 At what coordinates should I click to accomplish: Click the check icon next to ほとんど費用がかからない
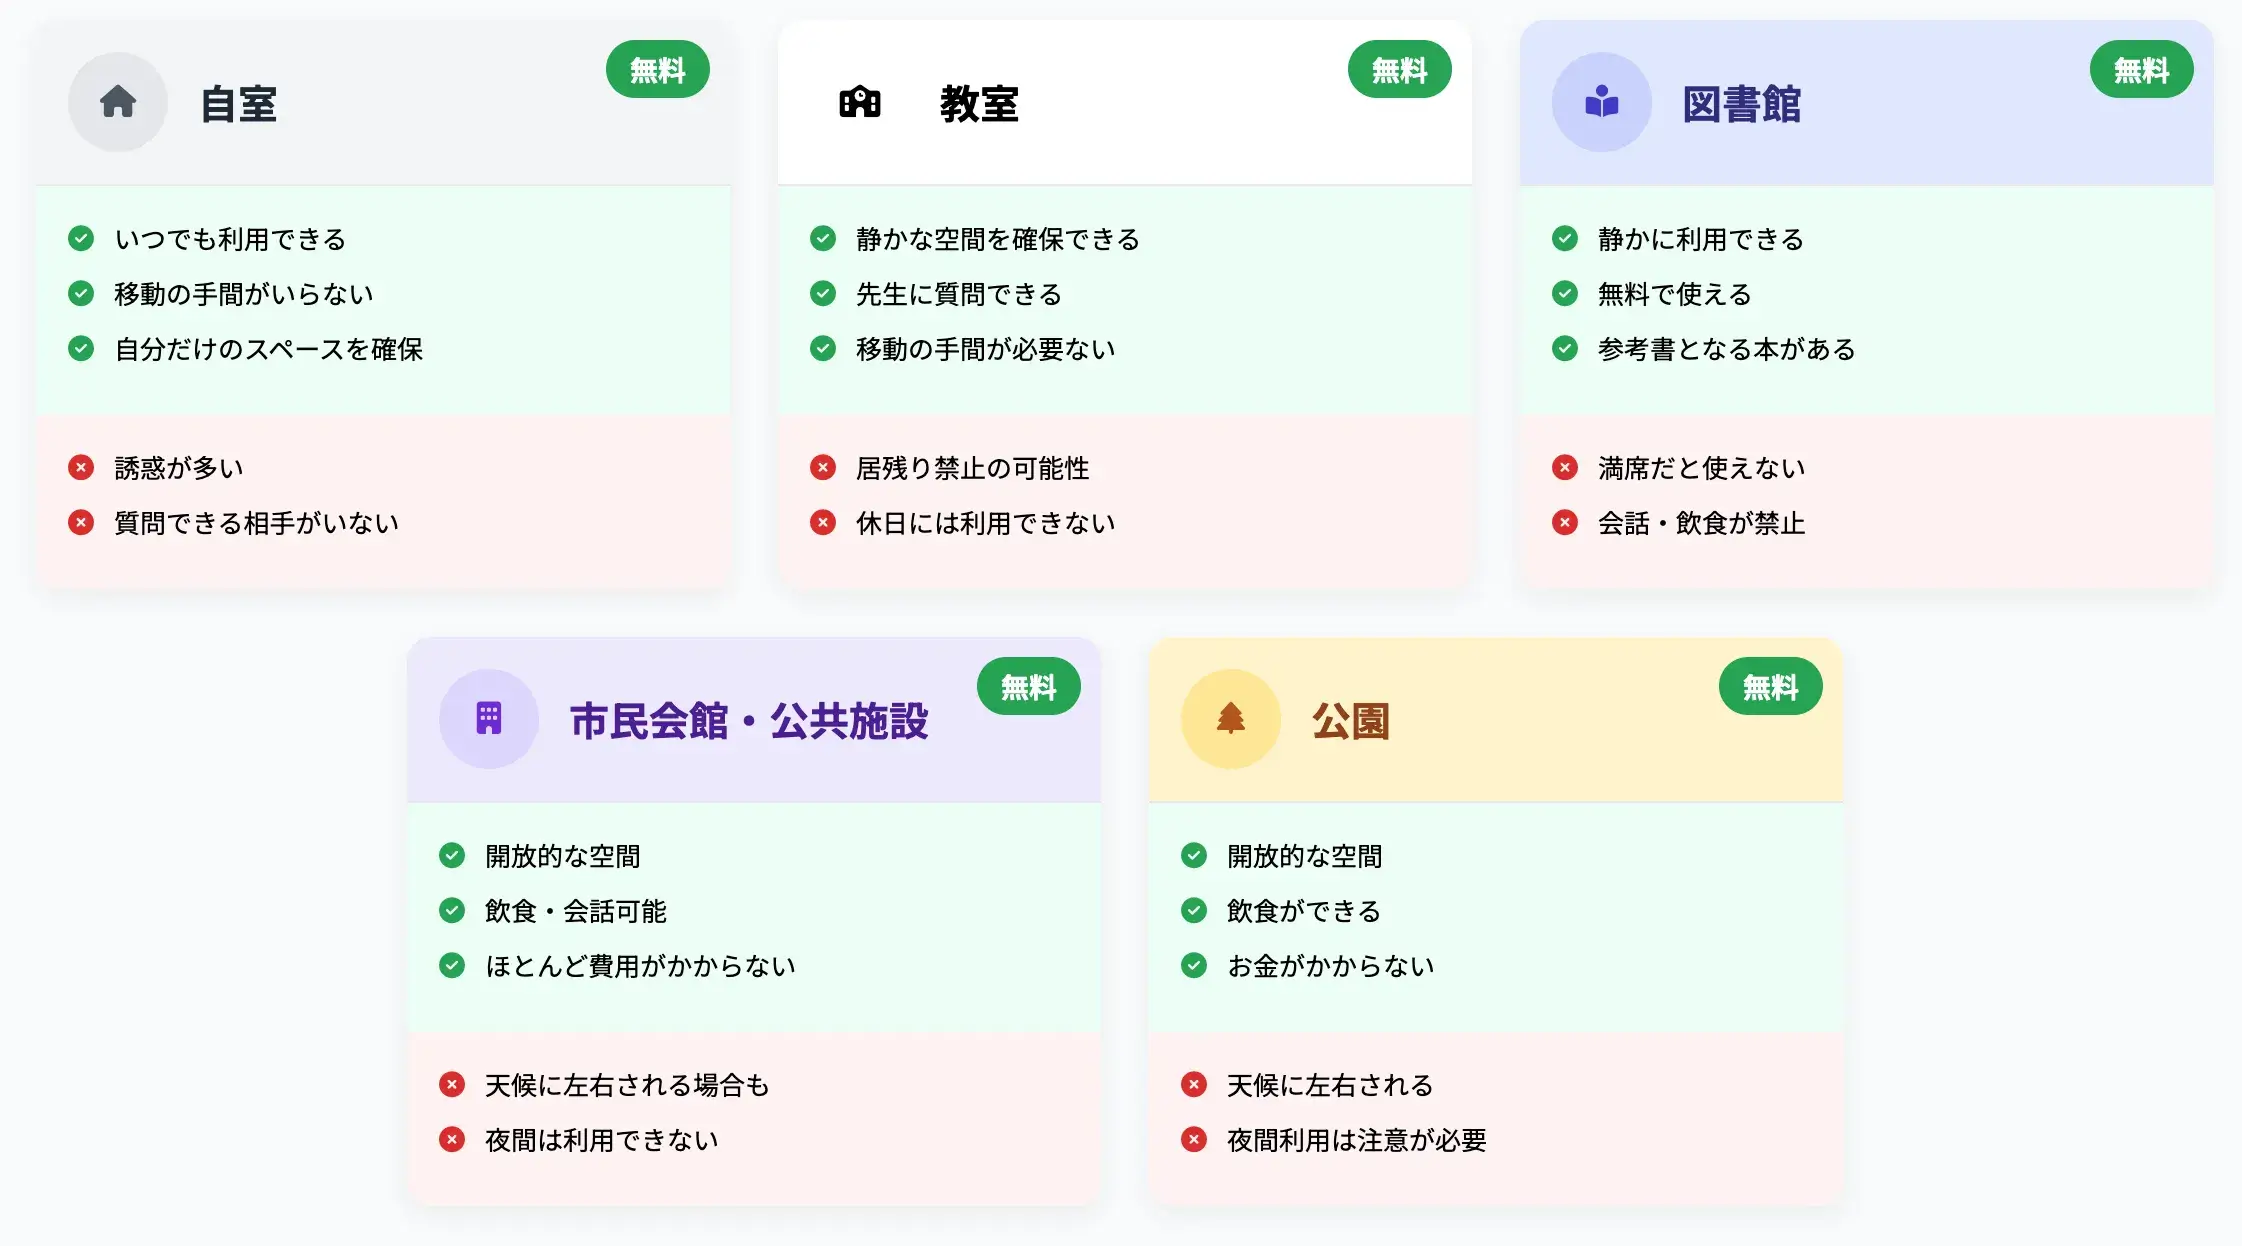pos(452,965)
